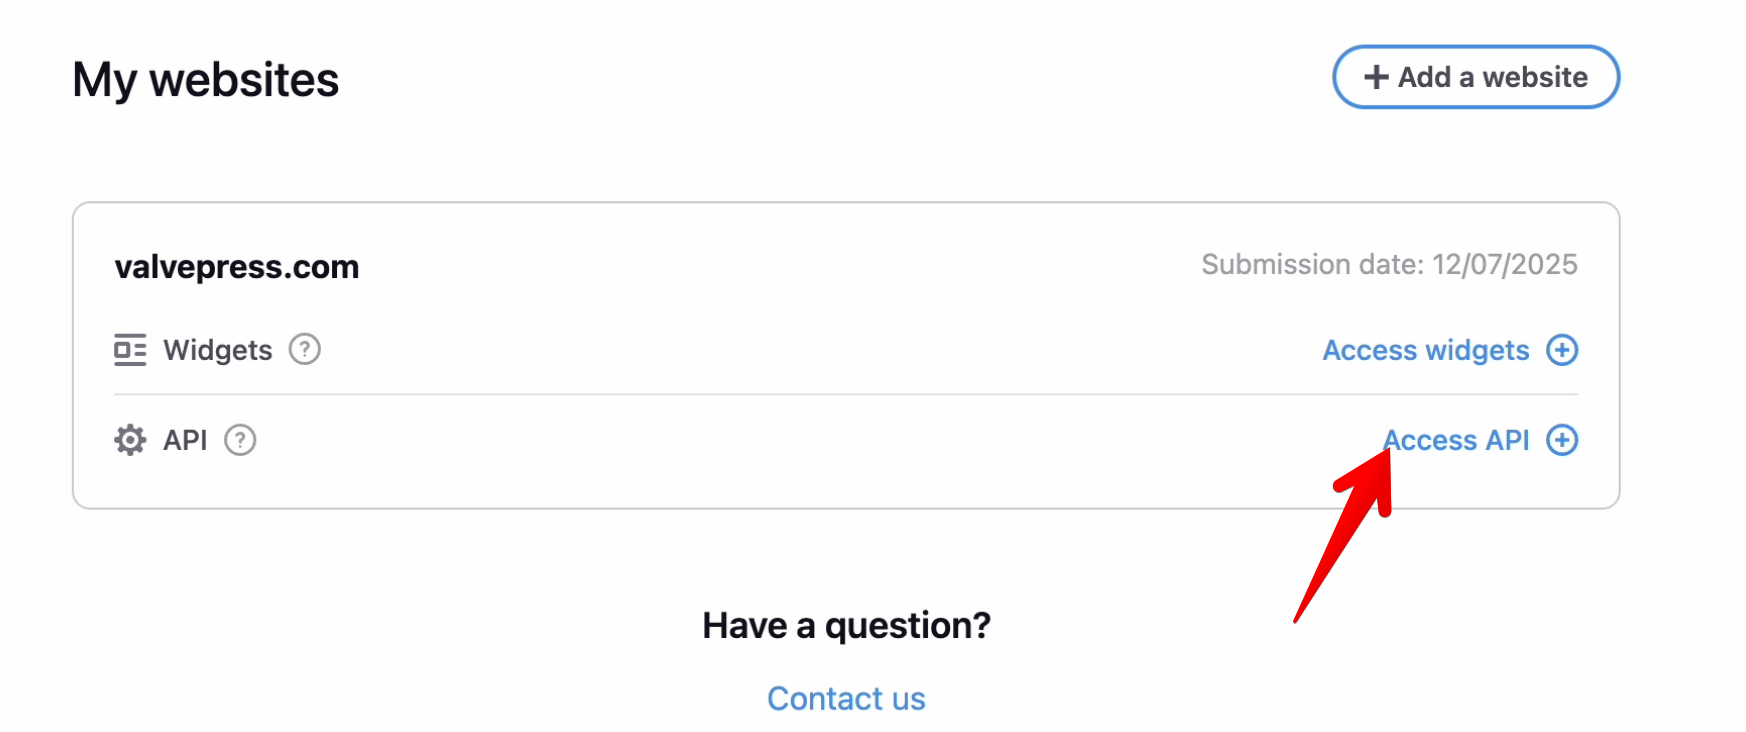
Task: Click the API row label
Action: pyautogui.click(x=185, y=440)
